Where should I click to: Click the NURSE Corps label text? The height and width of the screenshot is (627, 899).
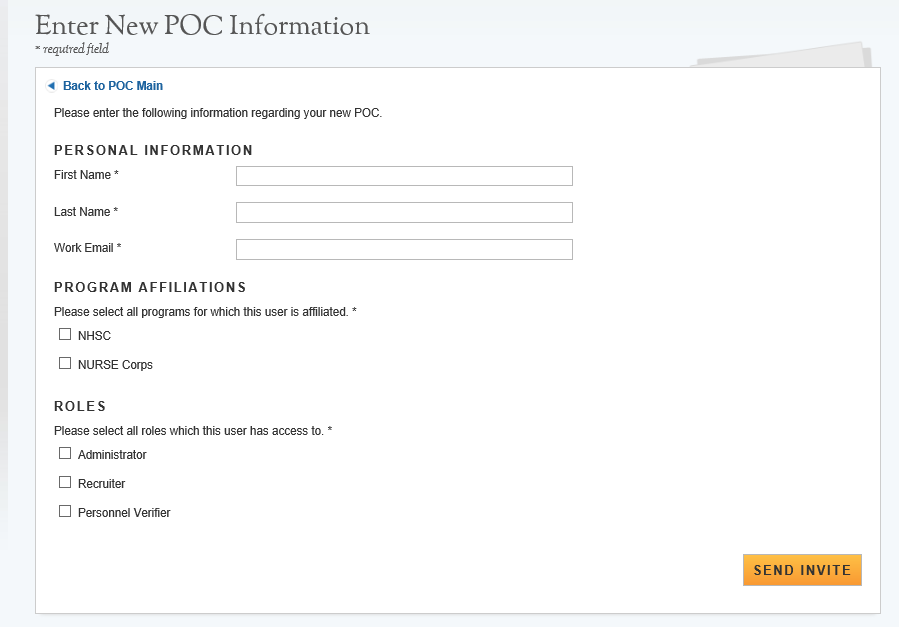pyautogui.click(x=115, y=365)
